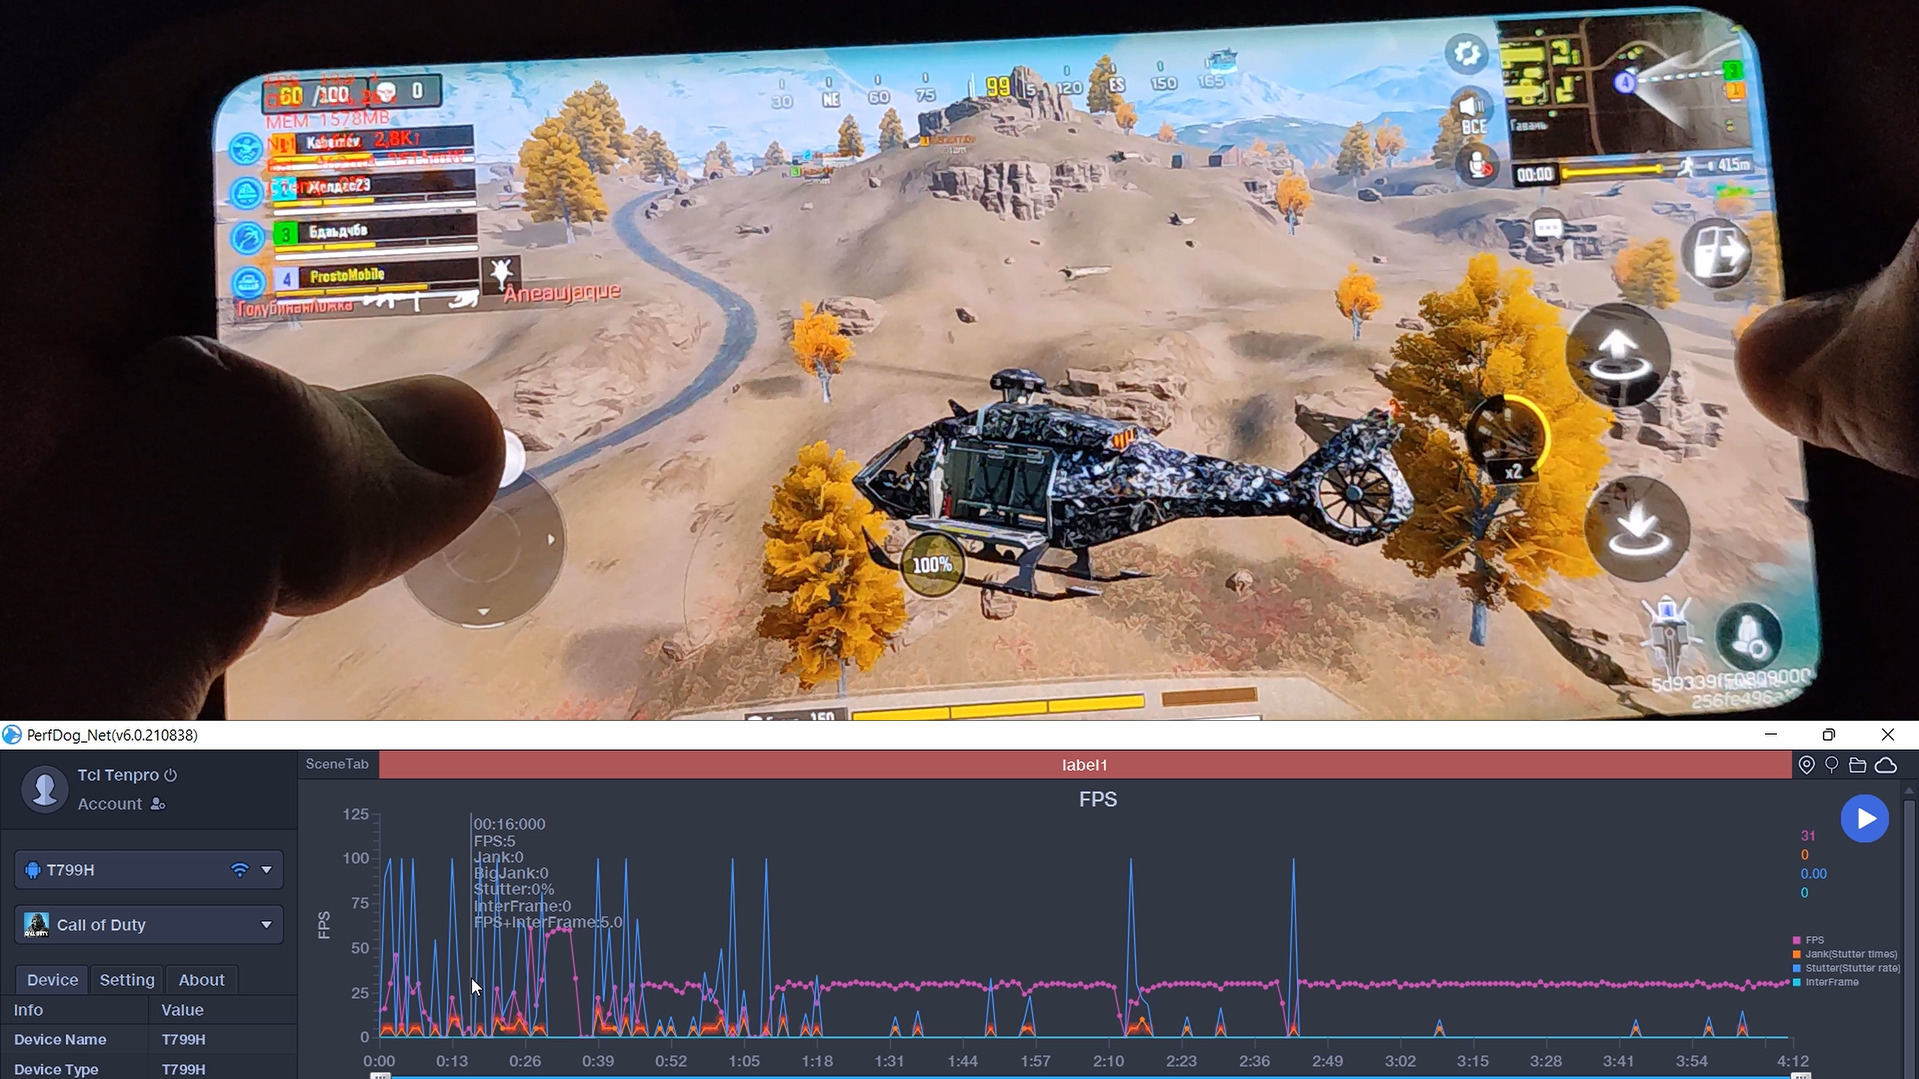
Task: Click the power icon next to Tcl Tenpro
Action: (x=170, y=775)
